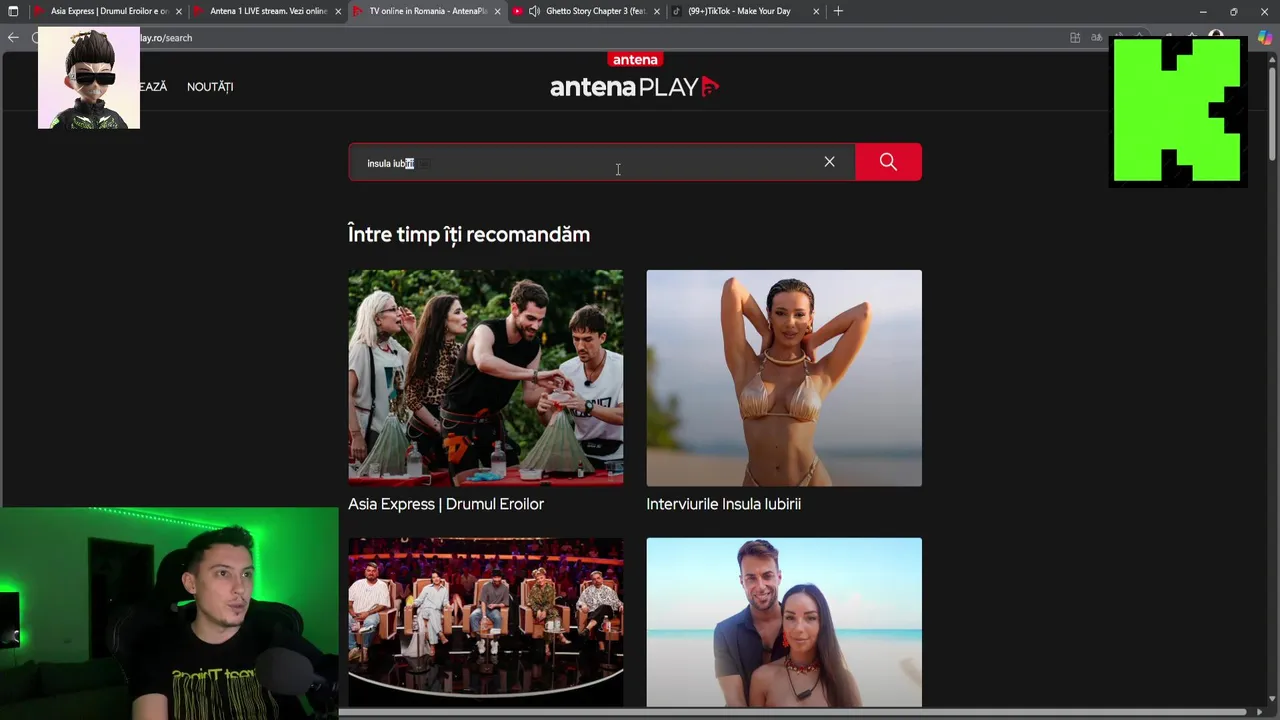
Task: Open the beach couple thumbnail
Action: pos(784,622)
